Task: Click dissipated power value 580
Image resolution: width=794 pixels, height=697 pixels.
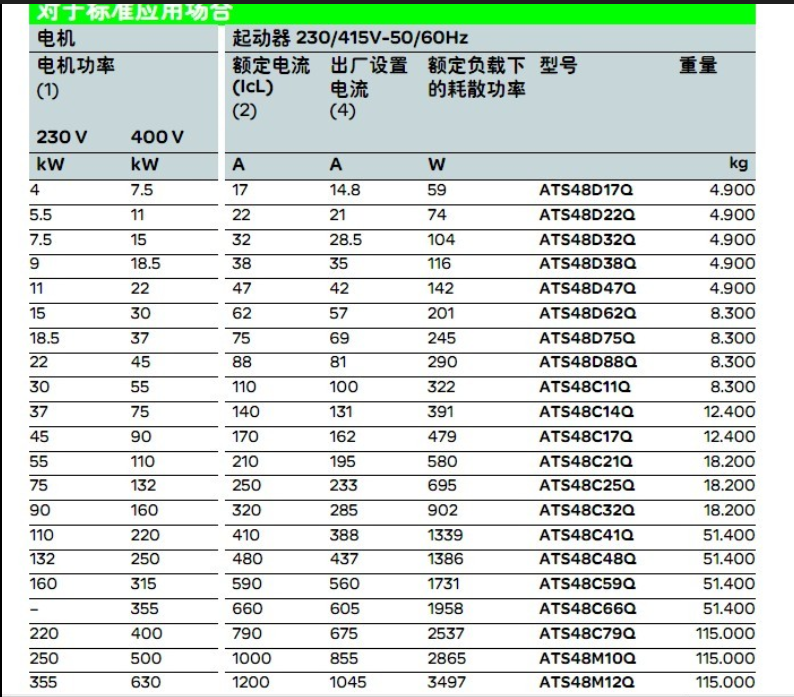Action: coord(442,461)
